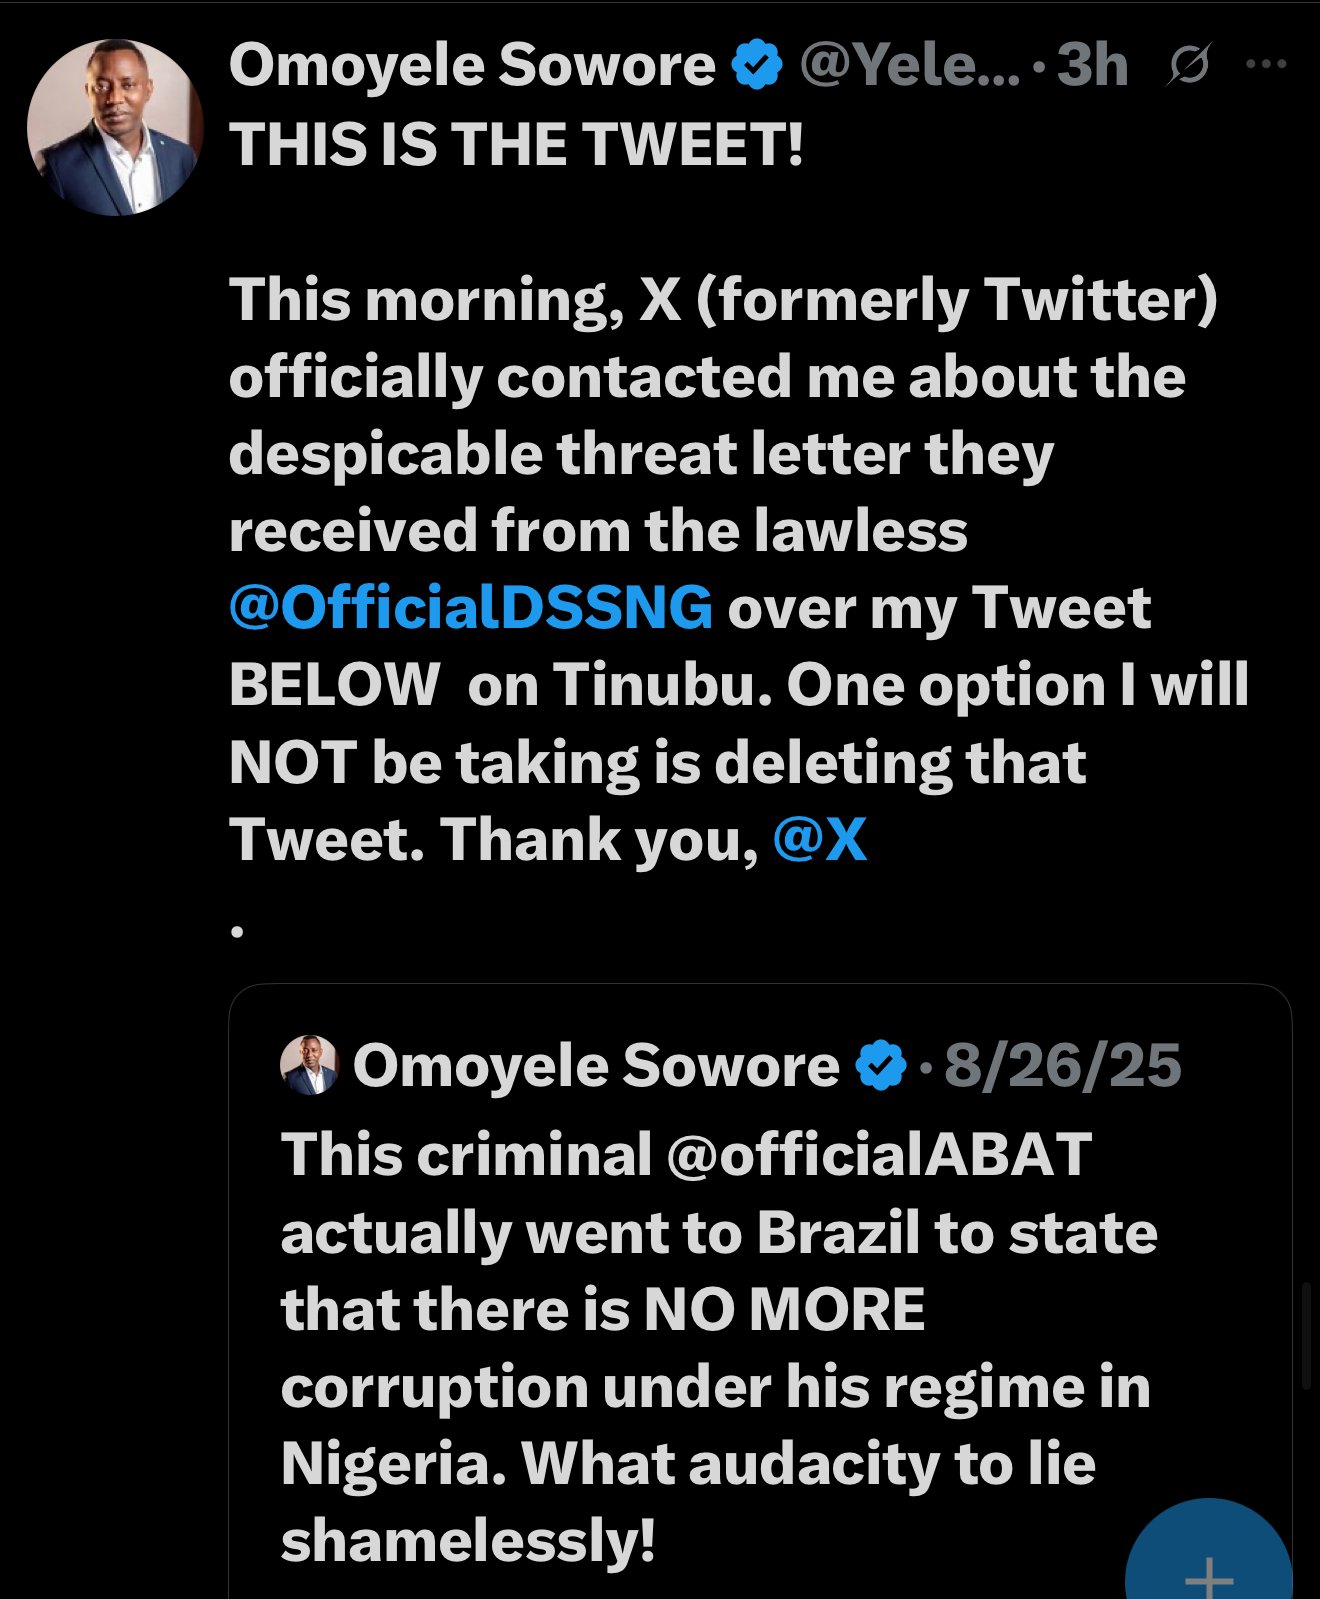
Task: Follow the @X mention link
Action: coord(820,839)
